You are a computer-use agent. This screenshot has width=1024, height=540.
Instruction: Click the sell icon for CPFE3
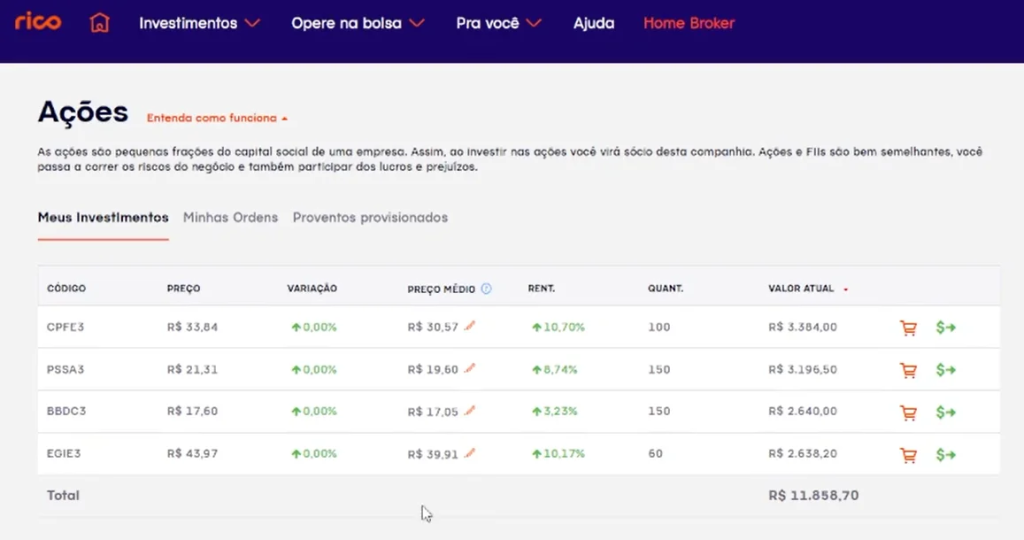[x=945, y=328]
